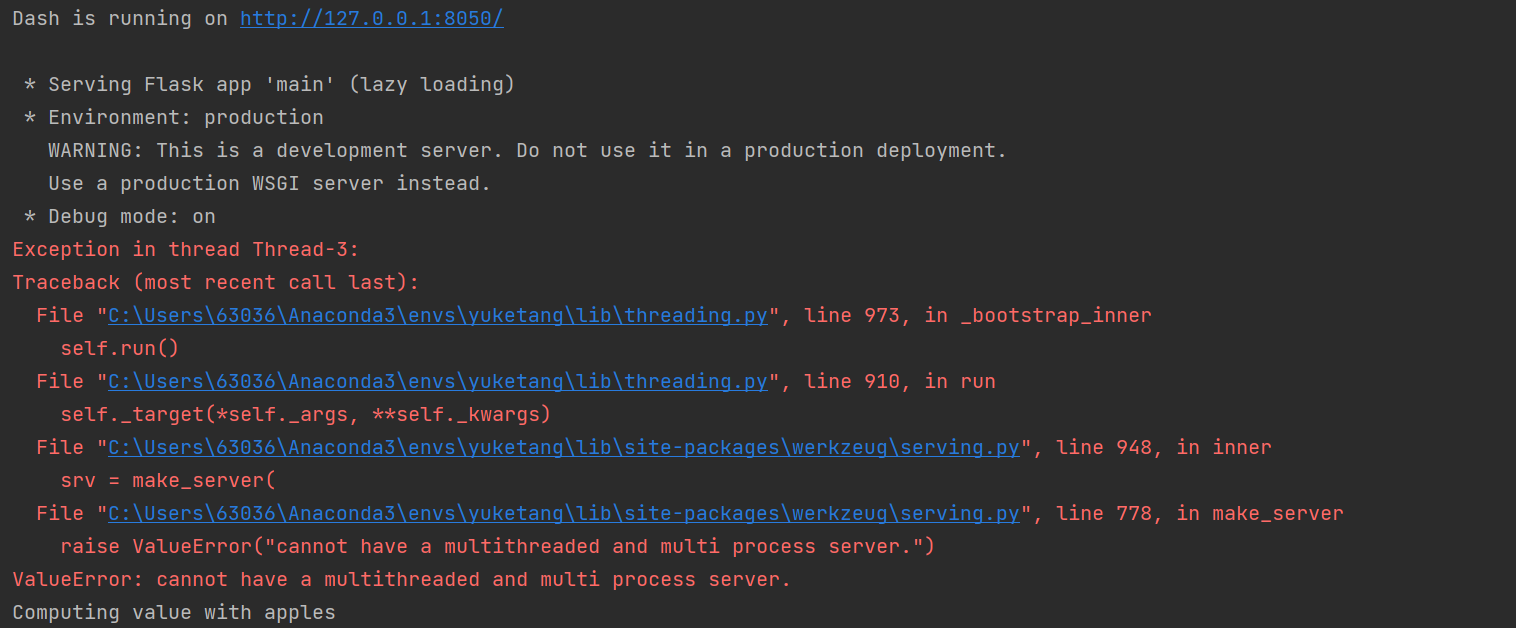1516x628 pixels.
Task: Click the 'WARNING: This is a development server' line
Action: pyautogui.click(x=527, y=151)
